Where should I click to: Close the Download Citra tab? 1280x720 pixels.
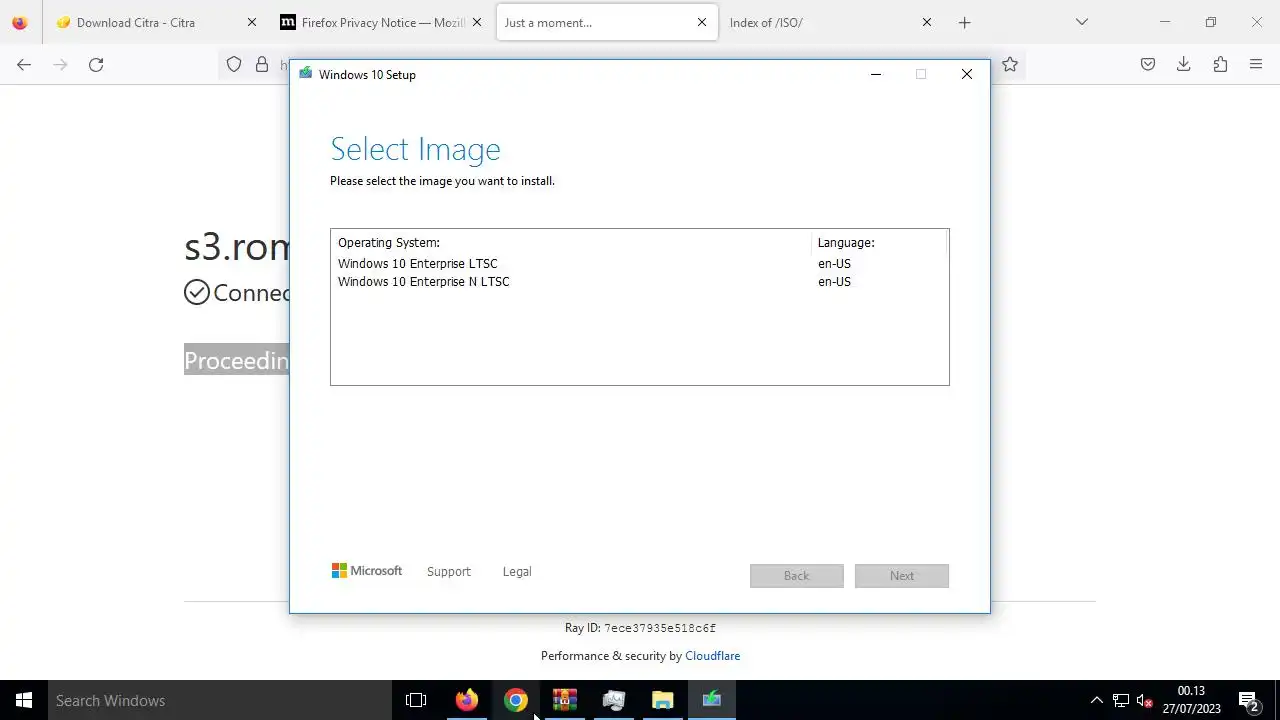(252, 22)
